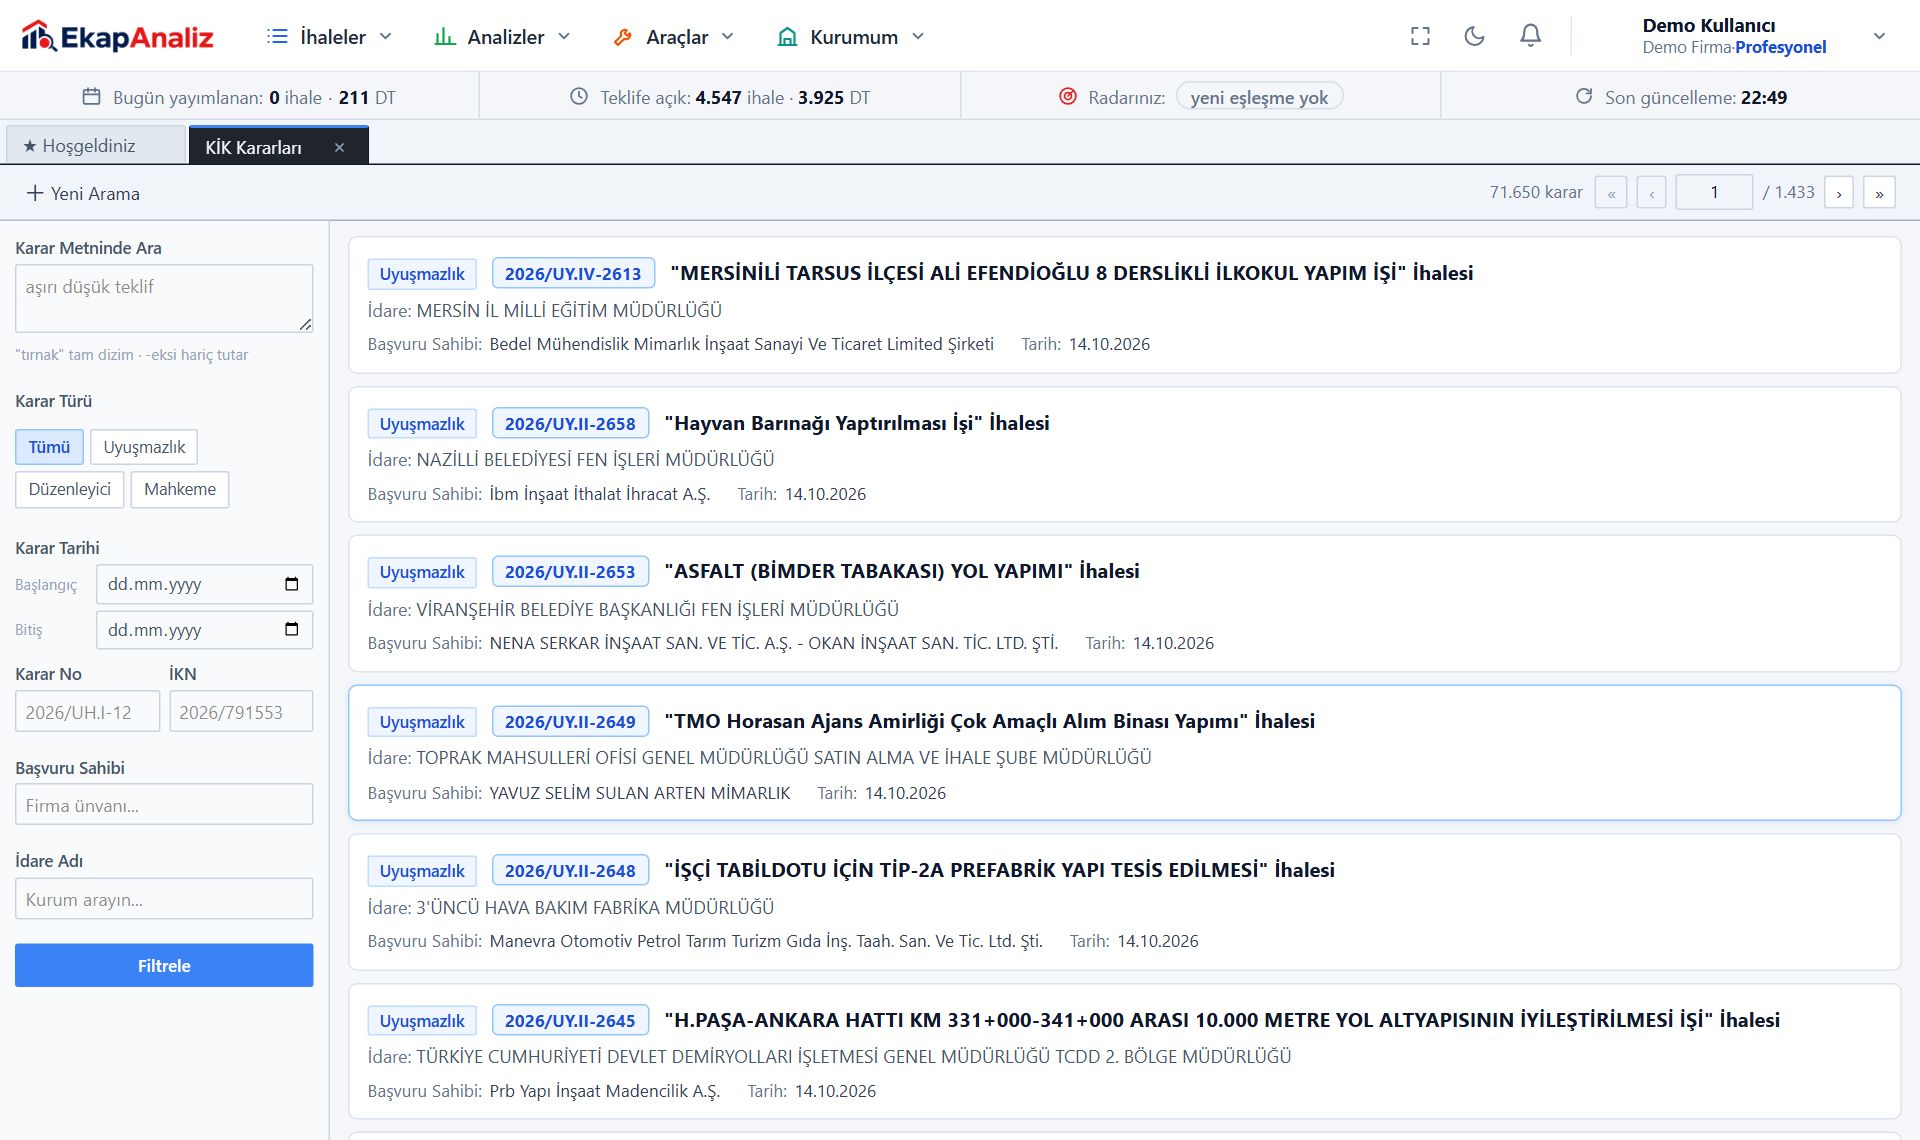This screenshot has width=1920, height=1140.
Task: Click clock icon beside Teklife açık
Action: click(x=579, y=97)
